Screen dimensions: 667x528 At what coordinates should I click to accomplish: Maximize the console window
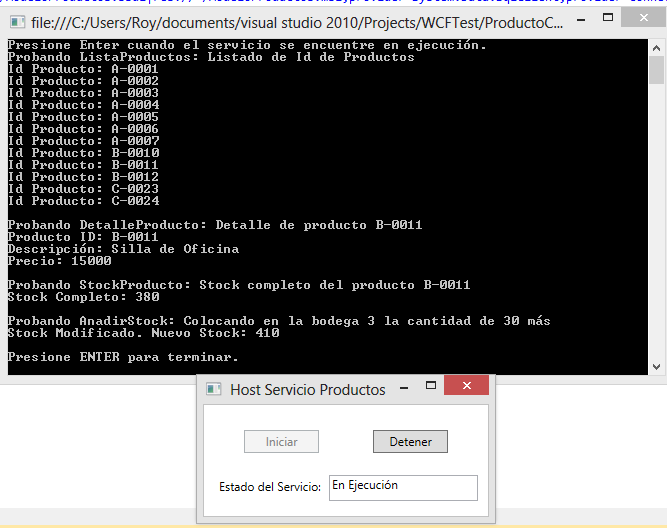click(608, 18)
